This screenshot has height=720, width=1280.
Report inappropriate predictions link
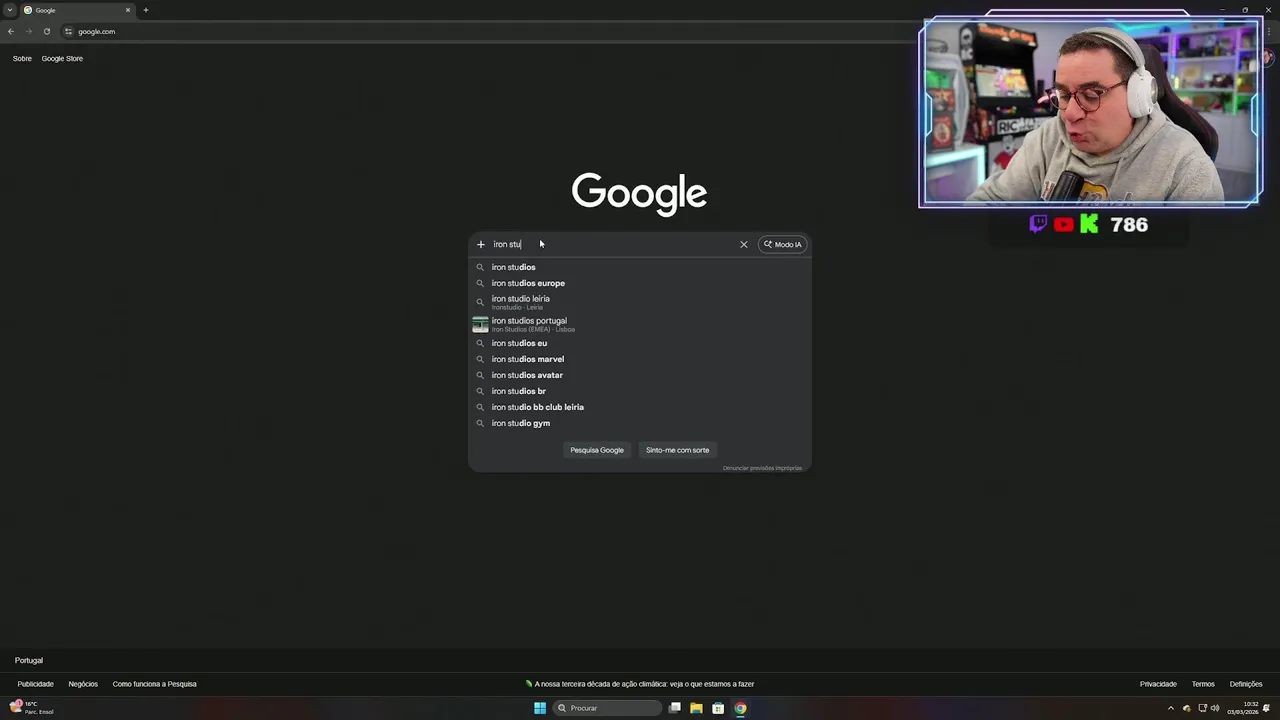pos(762,468)
